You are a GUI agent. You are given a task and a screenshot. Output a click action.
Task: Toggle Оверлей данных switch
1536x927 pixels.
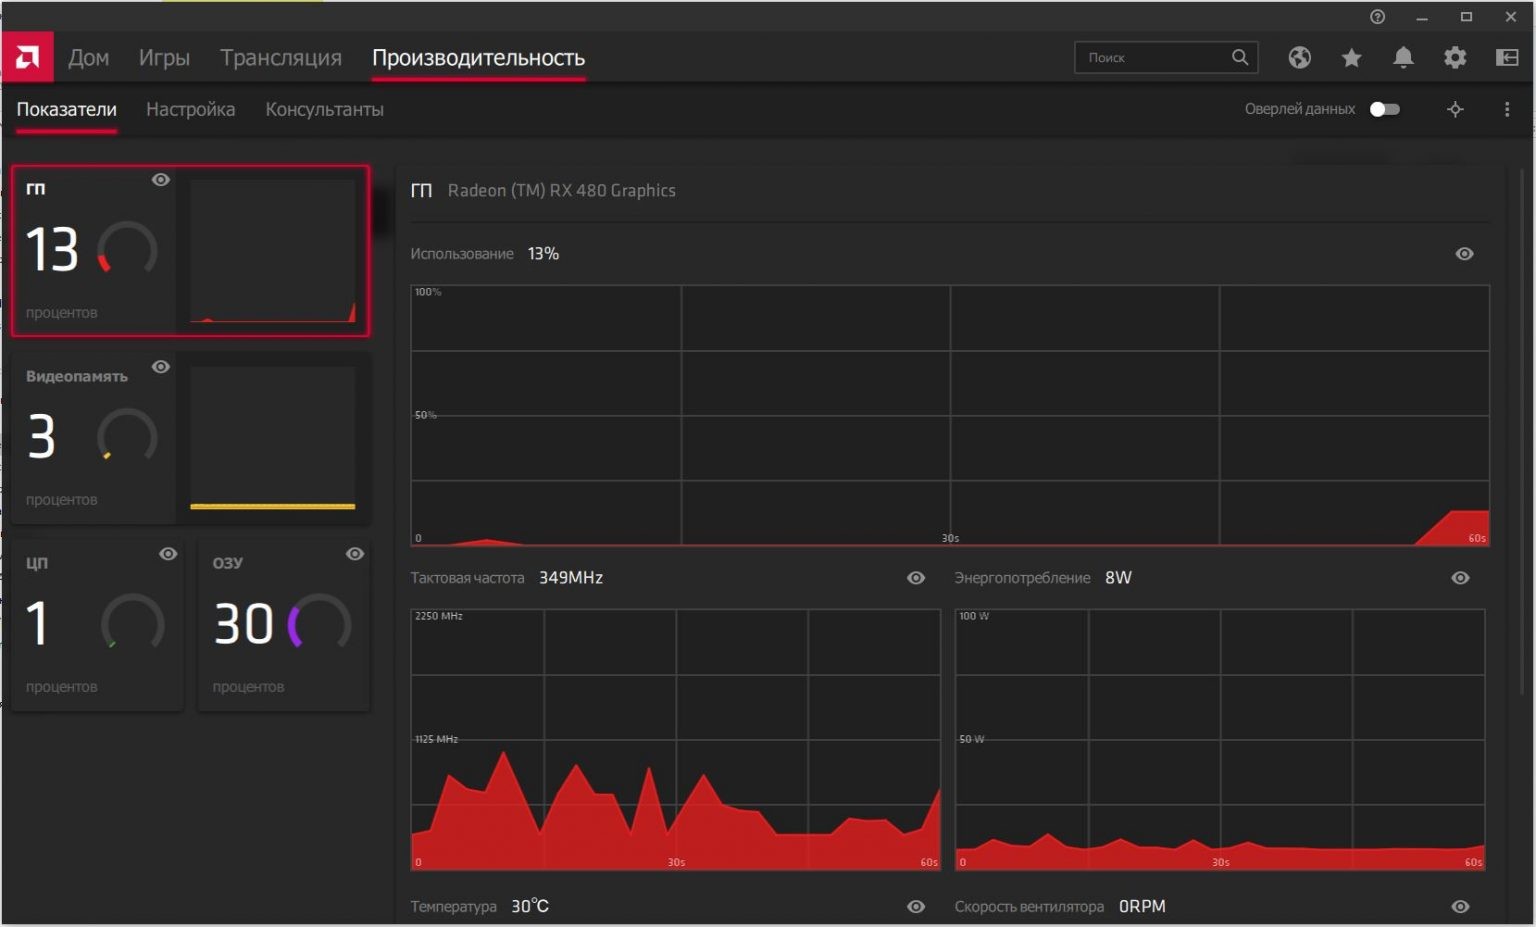tap(1384, 109)
